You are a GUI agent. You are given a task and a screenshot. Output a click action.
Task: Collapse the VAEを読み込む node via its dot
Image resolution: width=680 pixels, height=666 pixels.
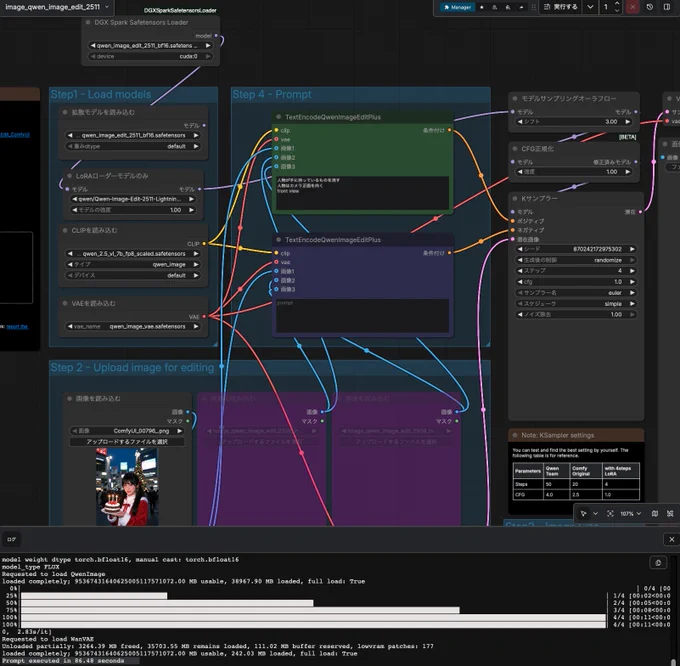pyautogui.click(x=65, y=304)
